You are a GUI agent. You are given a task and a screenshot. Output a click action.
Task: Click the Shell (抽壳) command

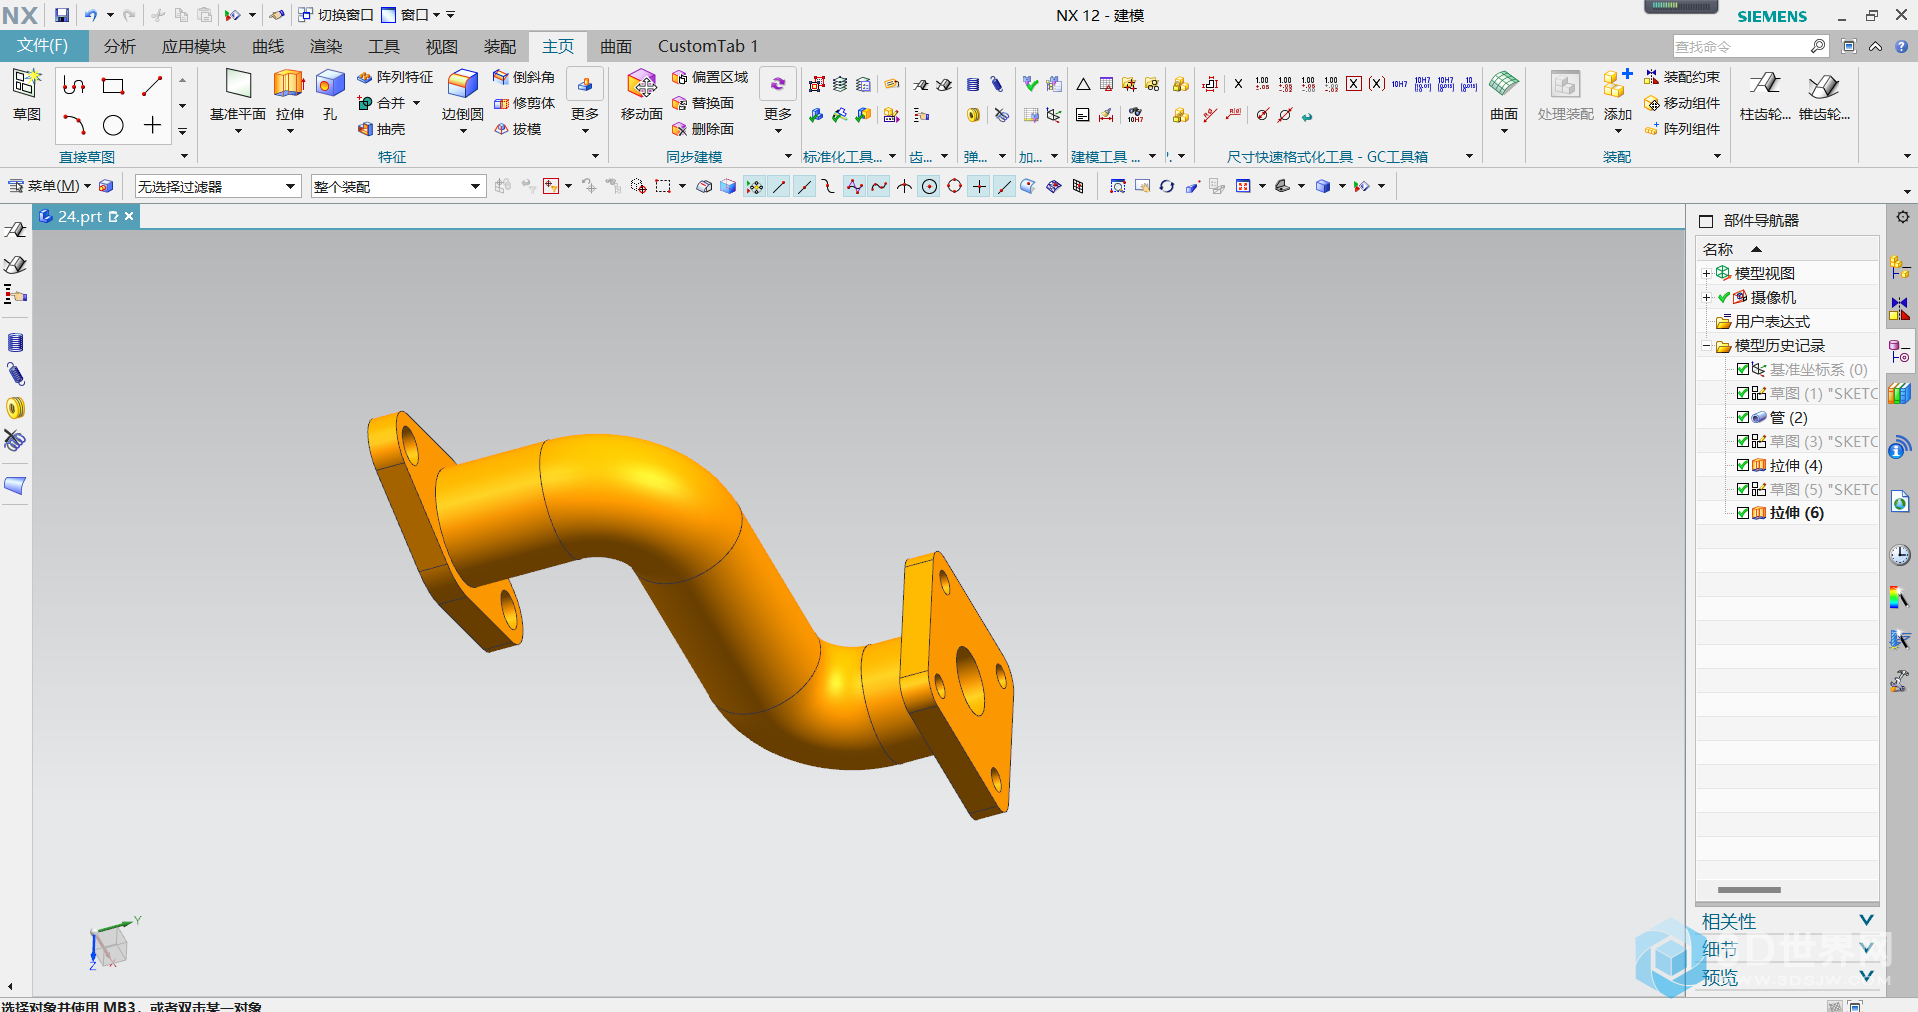point(382,129)
